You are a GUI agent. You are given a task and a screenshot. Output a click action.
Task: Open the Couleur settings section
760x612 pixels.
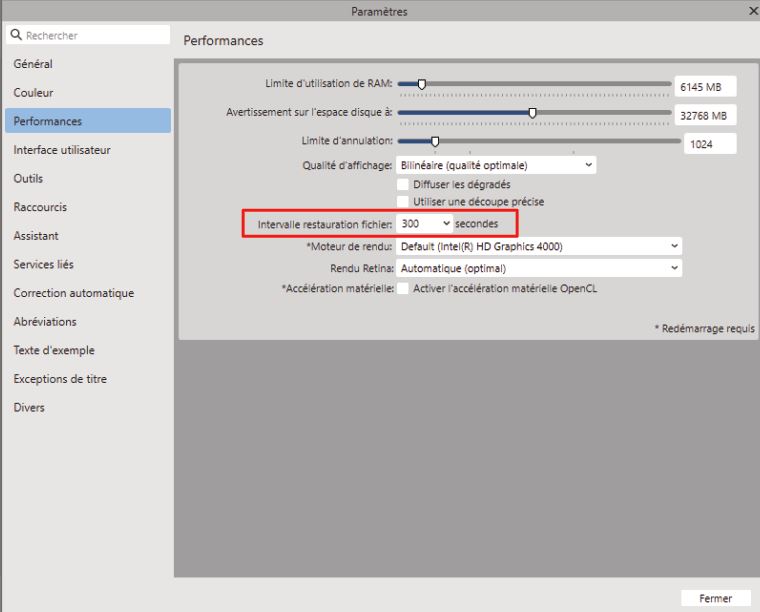point(33,93)
